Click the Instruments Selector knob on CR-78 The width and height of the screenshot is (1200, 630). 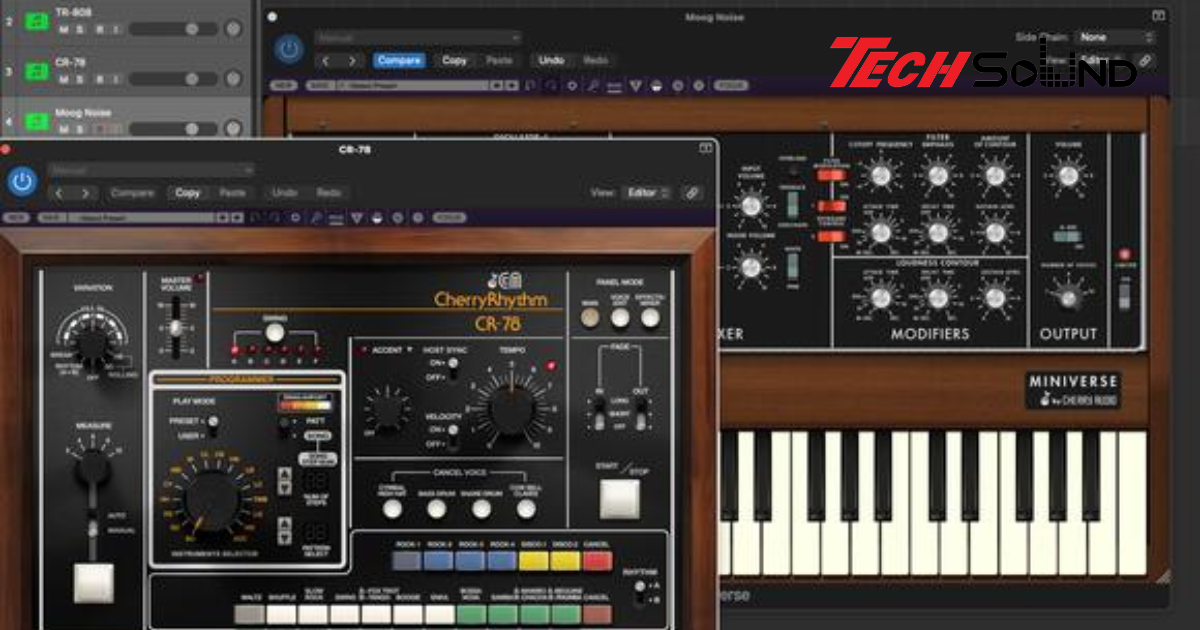(x=211, y=498)
